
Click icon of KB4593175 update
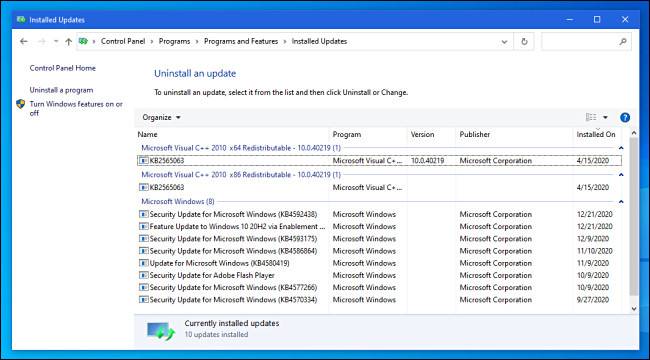pos(143,239)
